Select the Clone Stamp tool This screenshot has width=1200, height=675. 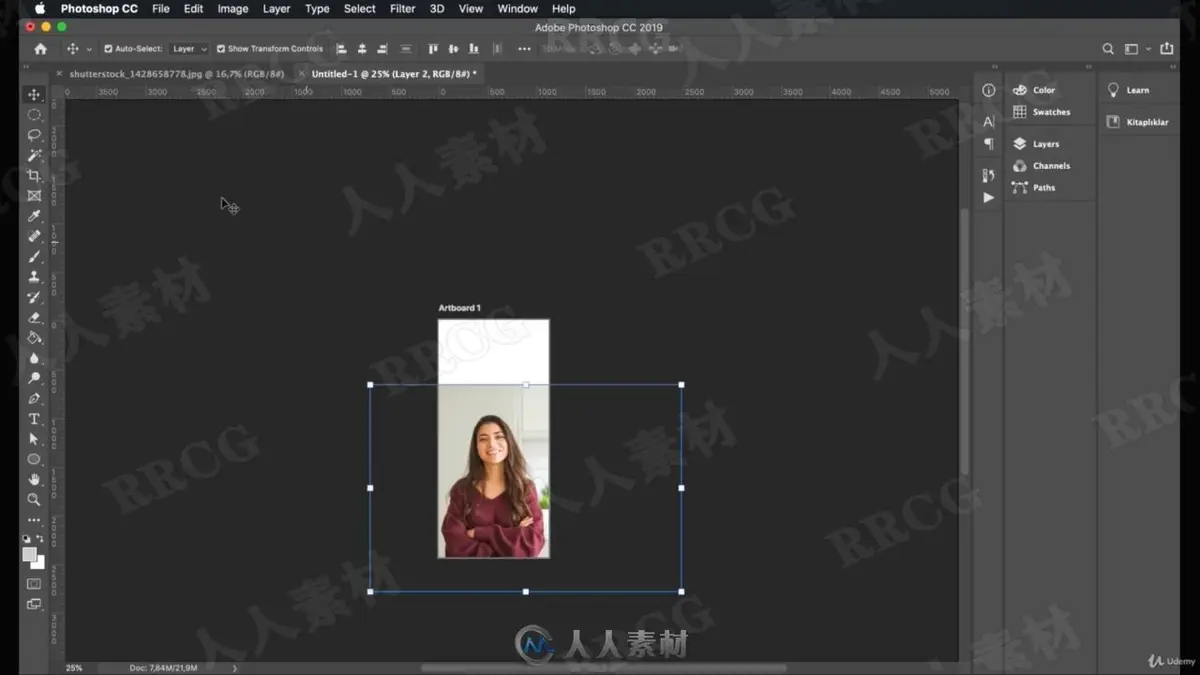[34, 277]
